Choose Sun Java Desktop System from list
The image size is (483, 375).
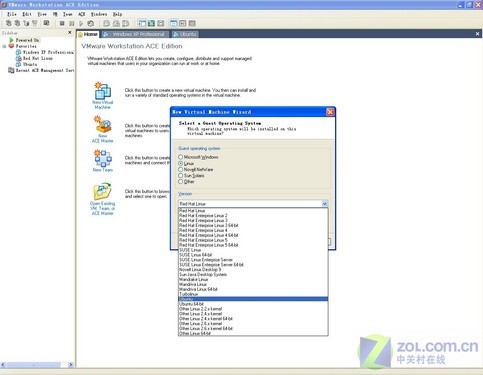pyautogui.click(x=253, y=274)
